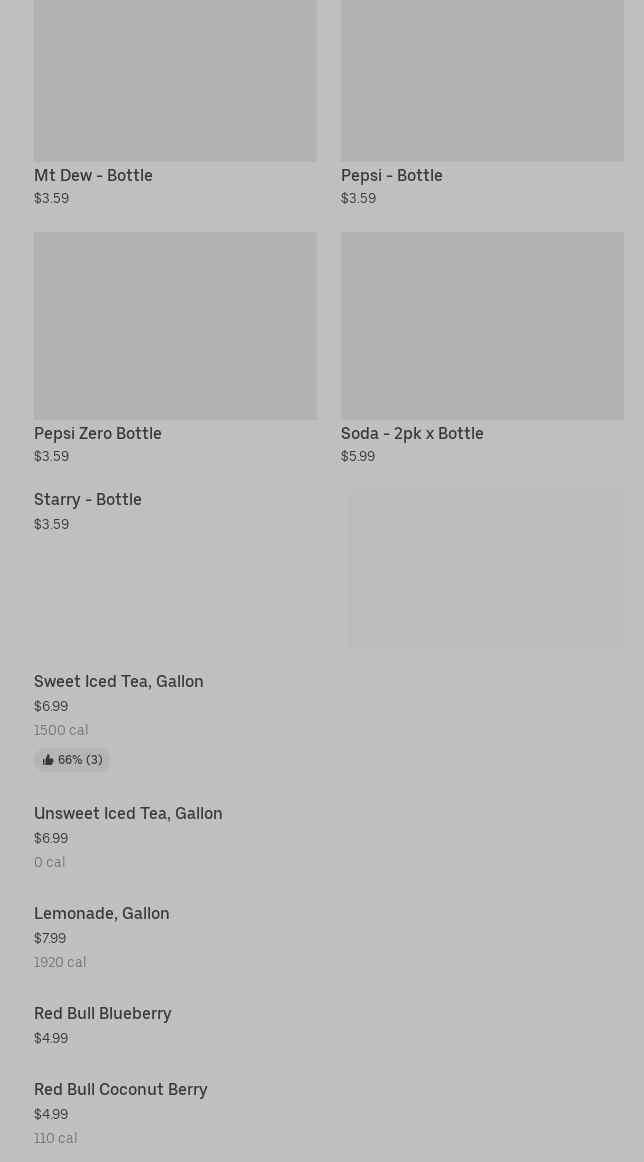Click the $5.99 Soda 2pk price

(x=358, y=457)
